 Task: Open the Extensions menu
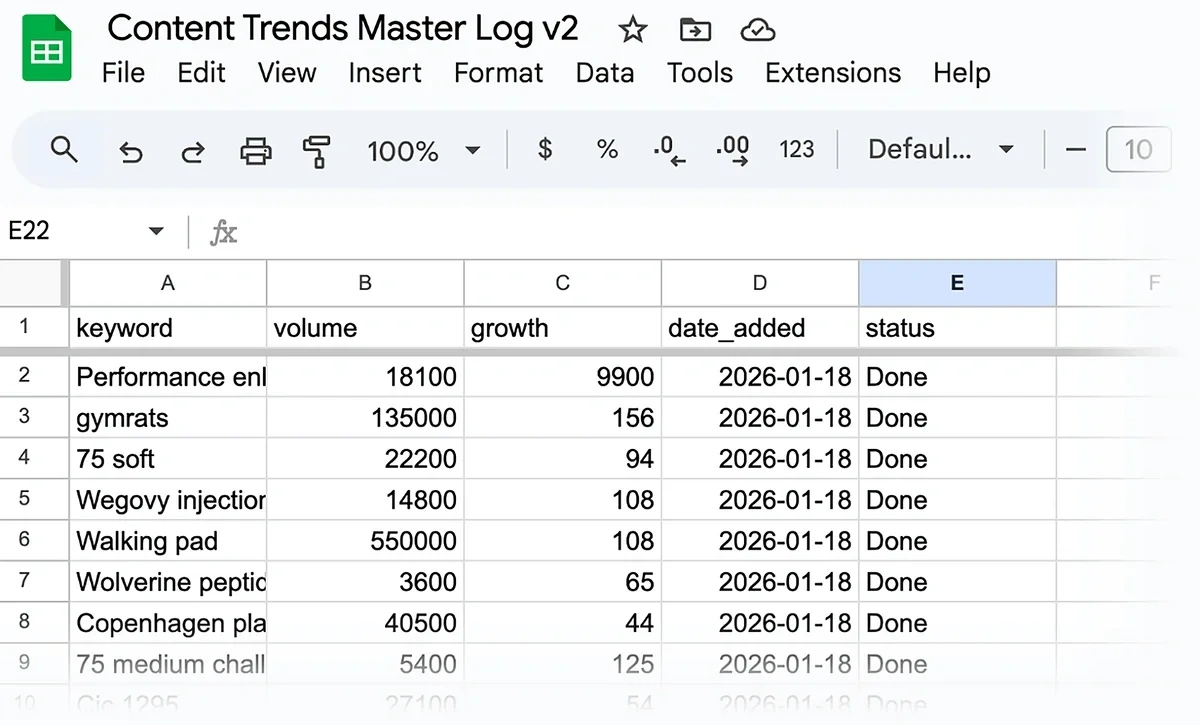[832, 72]
